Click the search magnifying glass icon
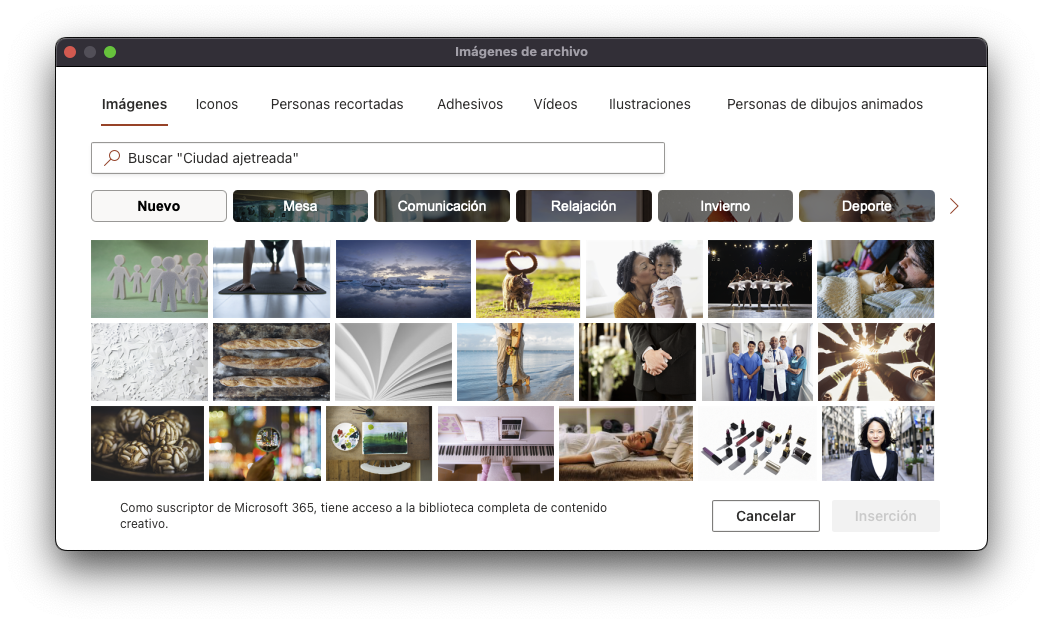This screenshot has height=624, width=1043. tap(112, 158)
